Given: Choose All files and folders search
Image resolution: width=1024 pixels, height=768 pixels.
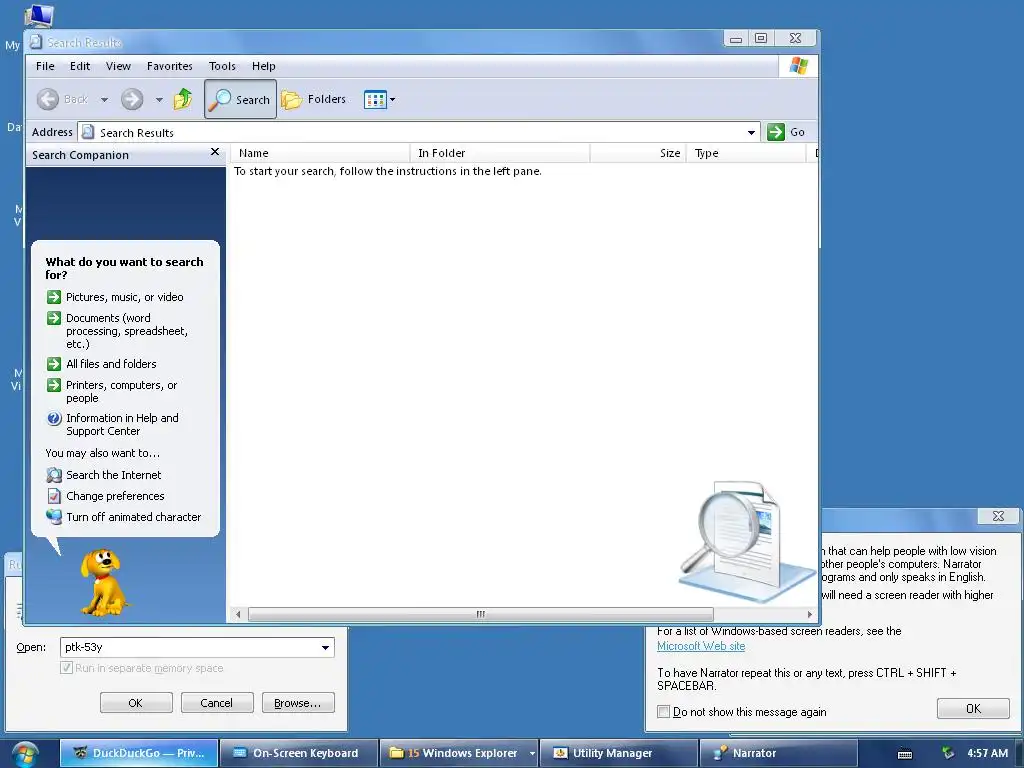Looking at the screenshot, I should click(x=111, y=364).
